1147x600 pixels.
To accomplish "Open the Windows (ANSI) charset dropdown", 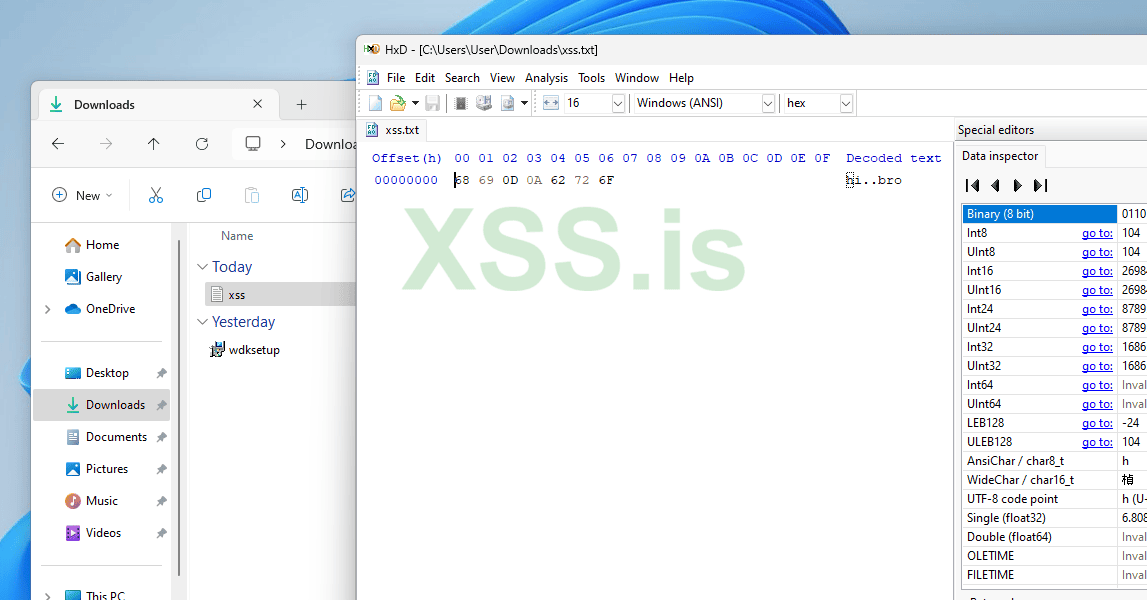I will (767, 103).
